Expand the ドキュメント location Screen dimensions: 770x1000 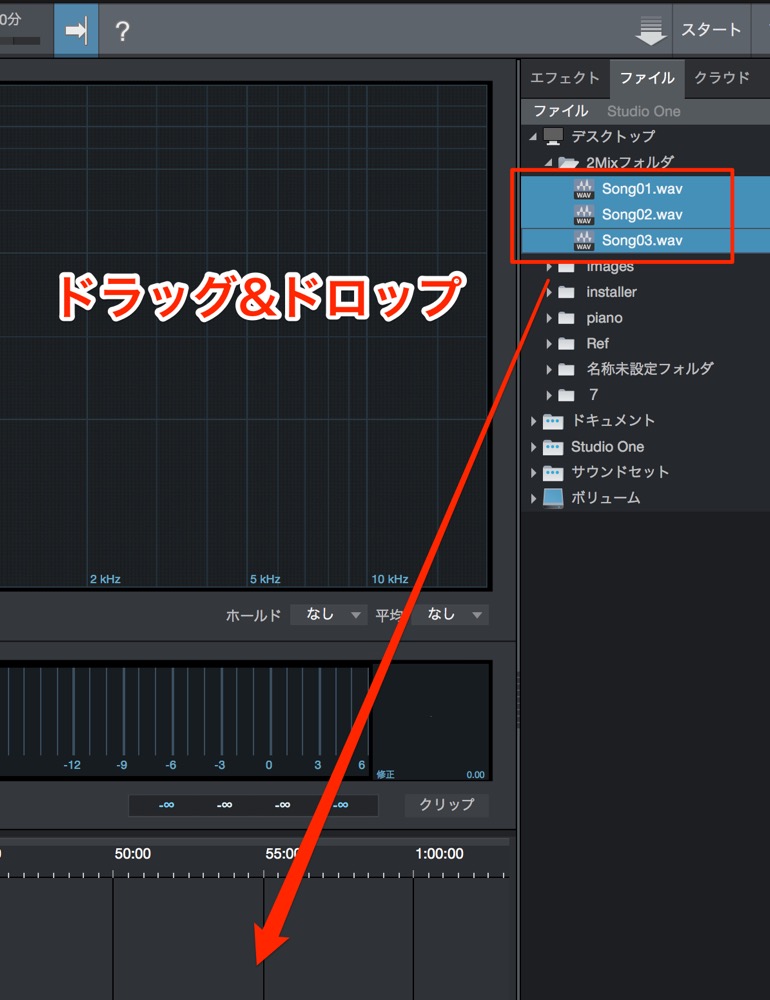point(533,421)
